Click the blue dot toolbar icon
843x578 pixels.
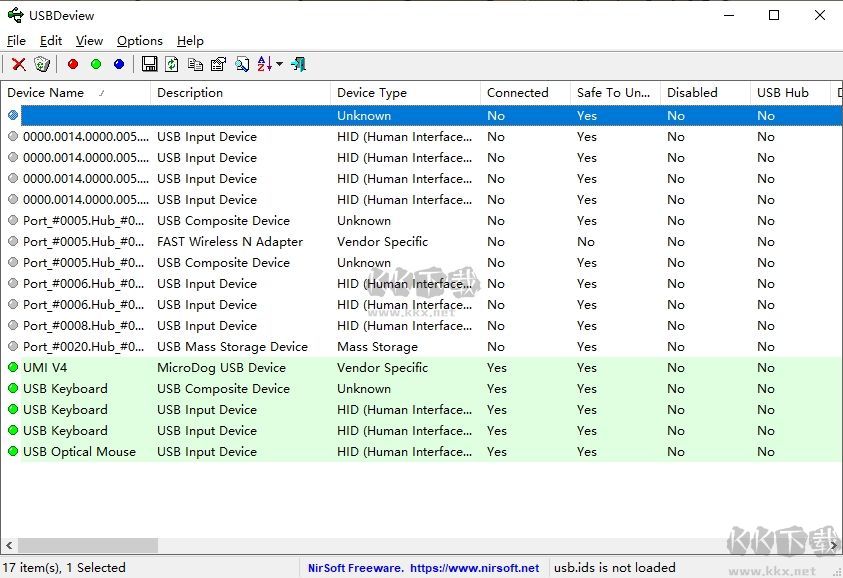119,65
